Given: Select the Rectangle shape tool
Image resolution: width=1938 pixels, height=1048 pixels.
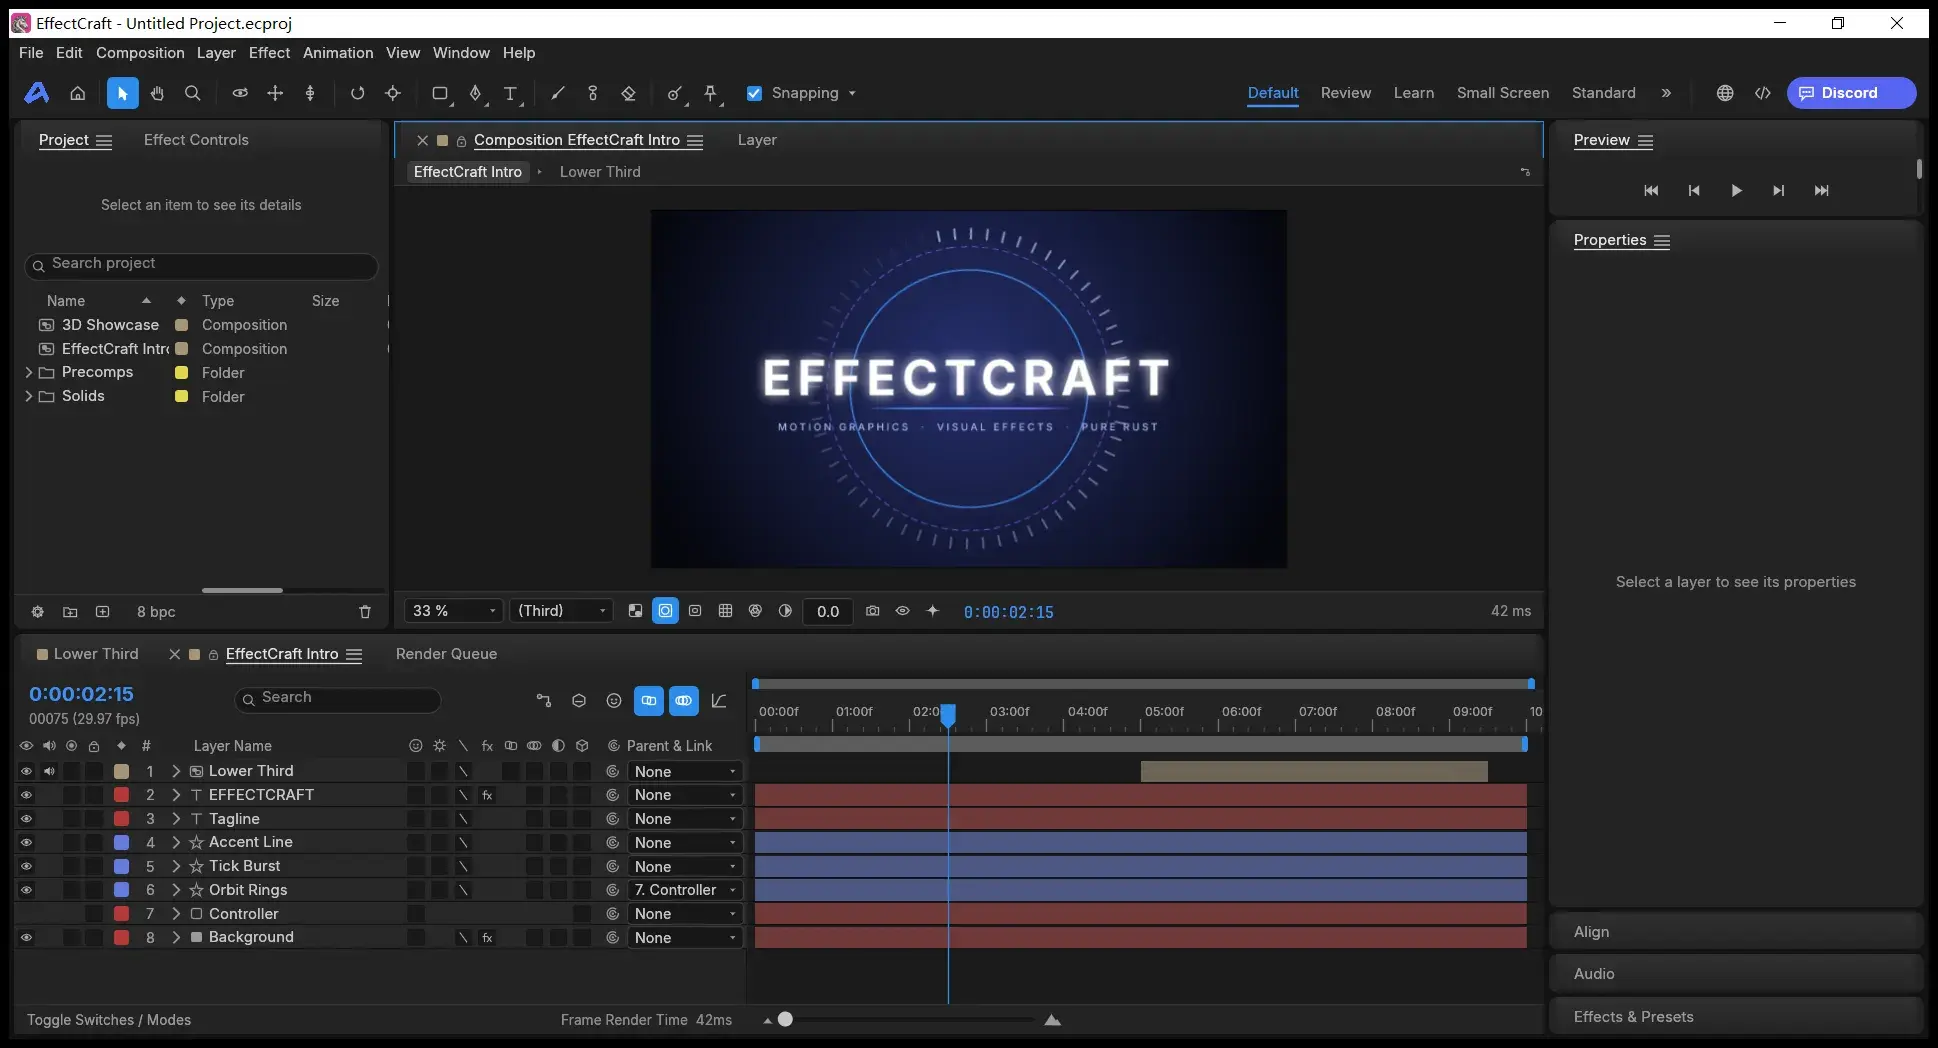Looking at the screenshot, I should tap(439, 93).
